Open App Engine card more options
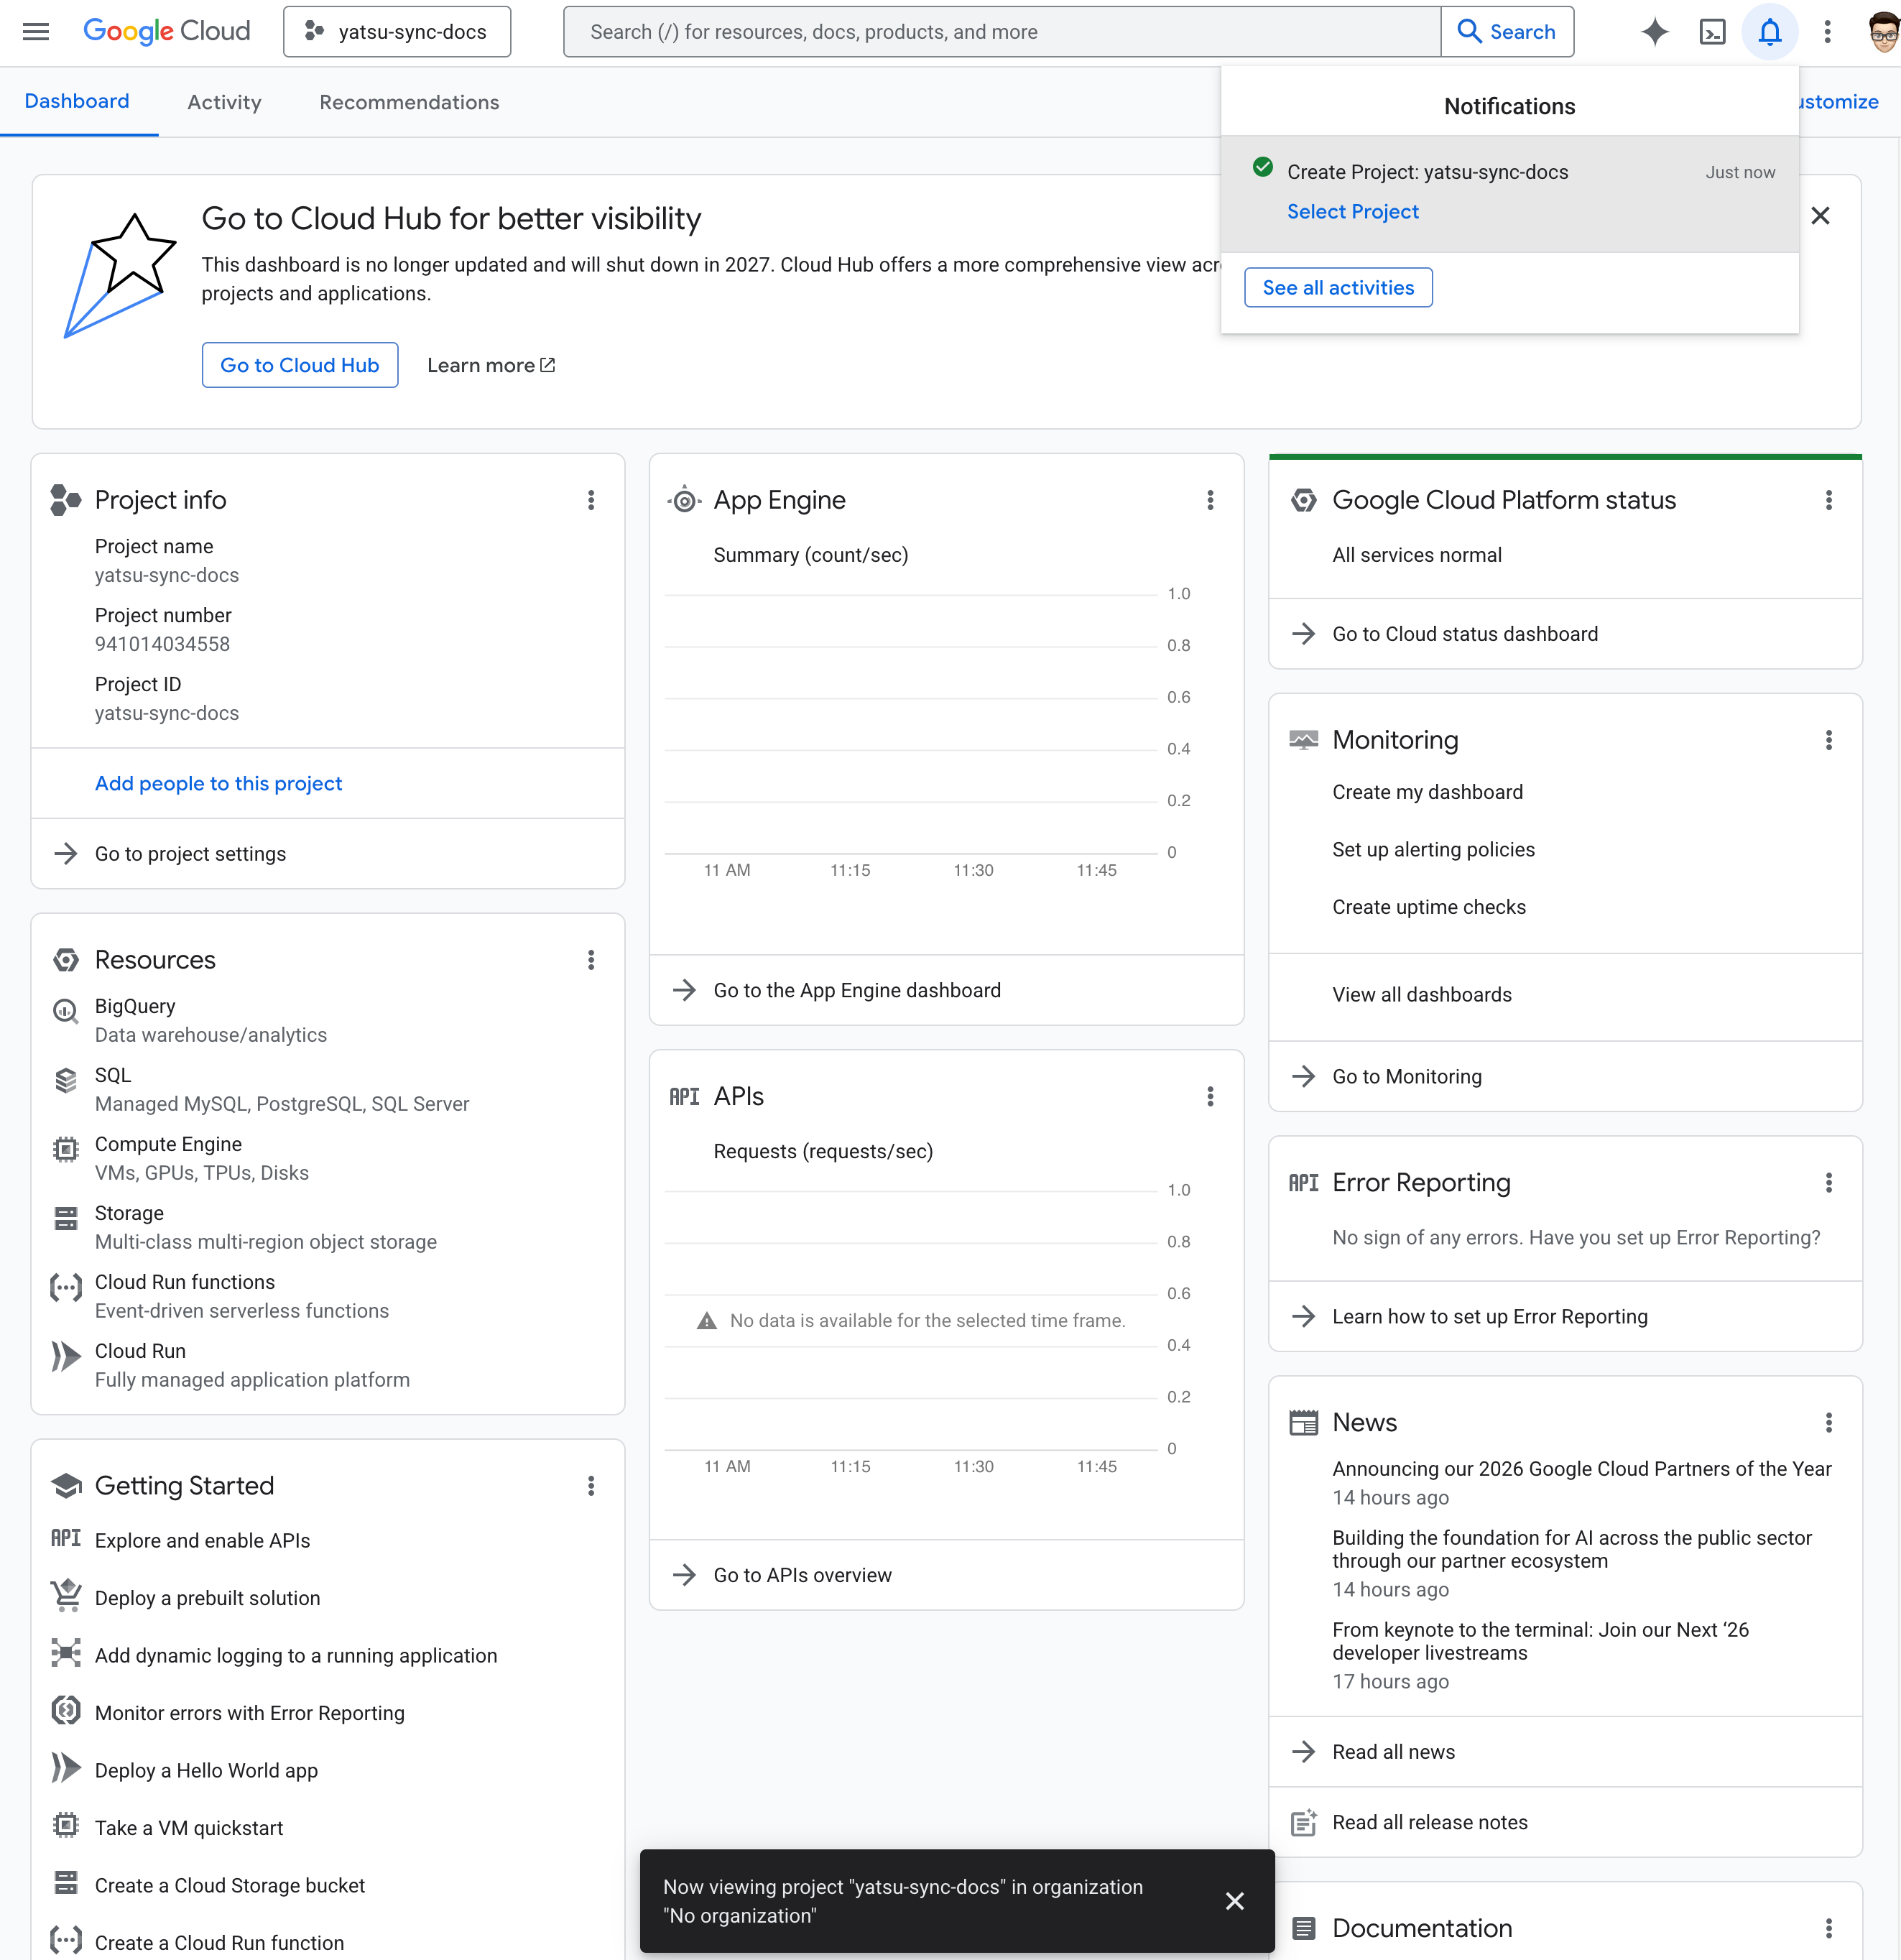The height and width of the screenshot is (1960, 1901). 1210,500
